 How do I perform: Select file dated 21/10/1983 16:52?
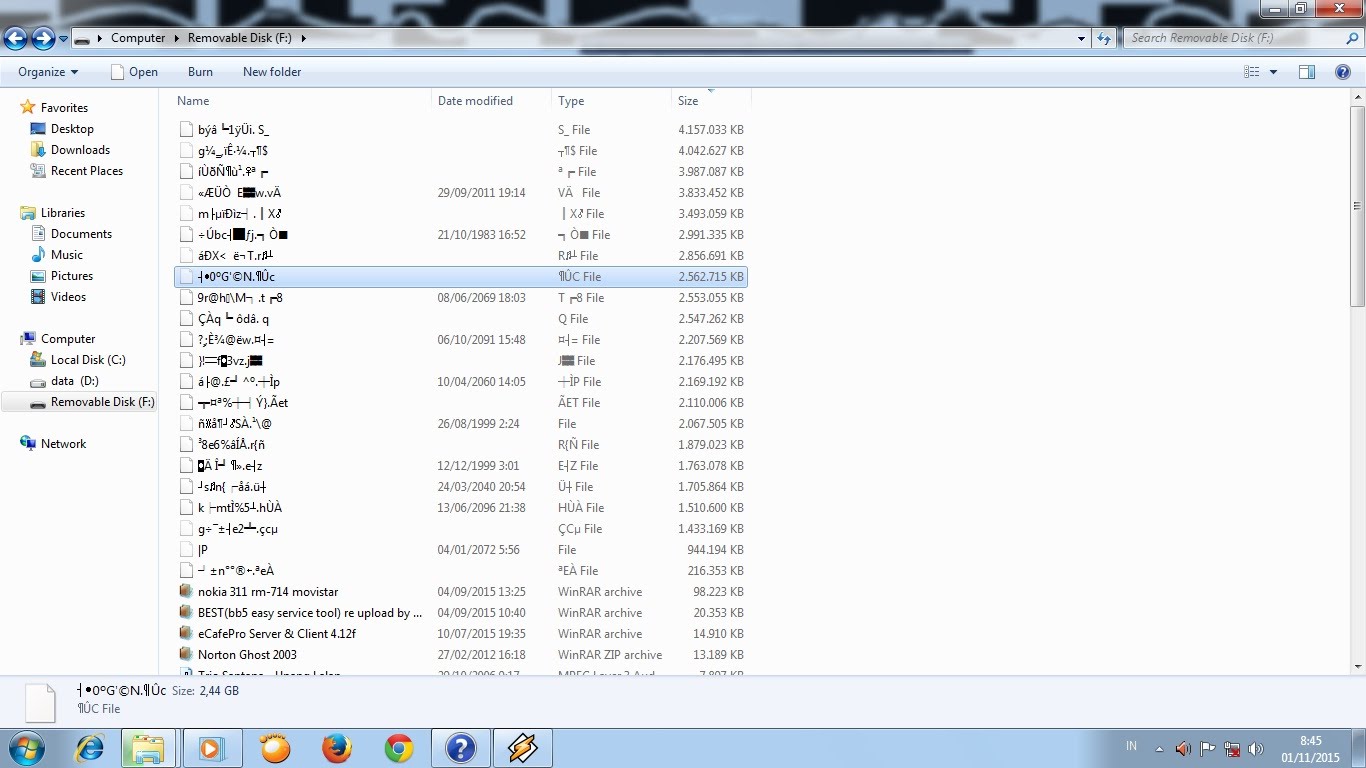pyautogui.click(x=461, y=235)
